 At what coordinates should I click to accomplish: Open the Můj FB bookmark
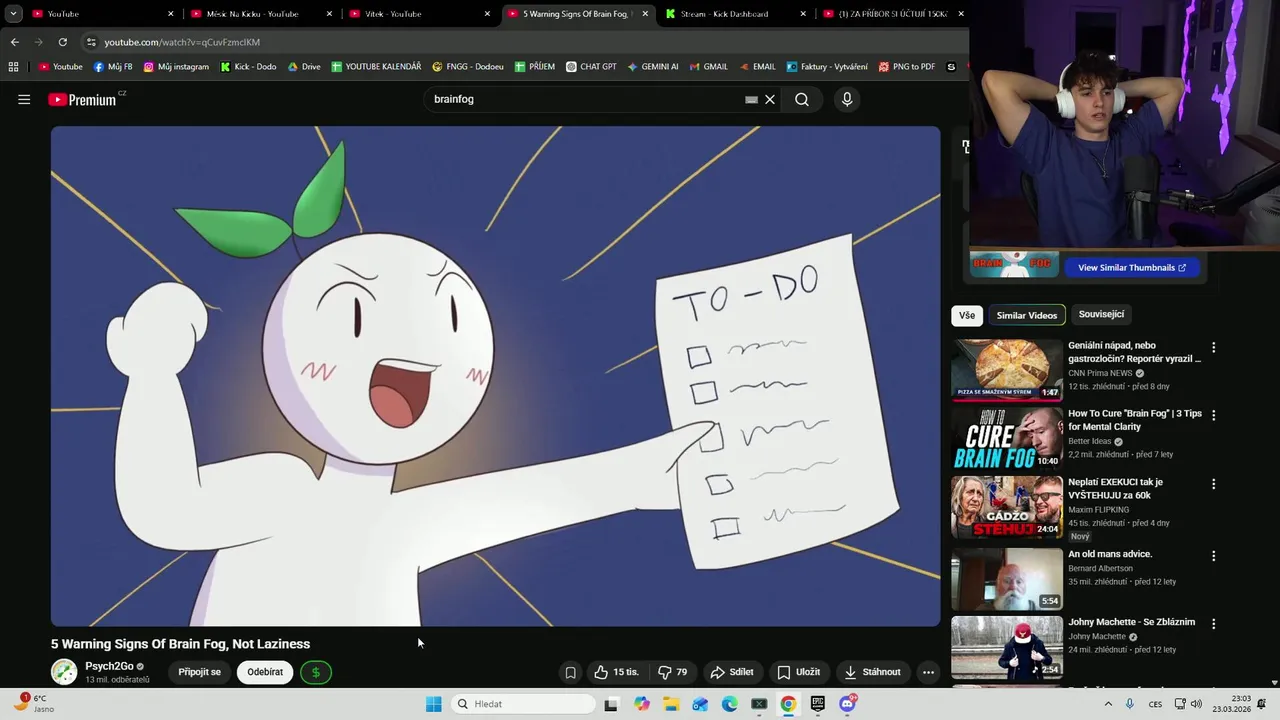(x=113, y=67)
